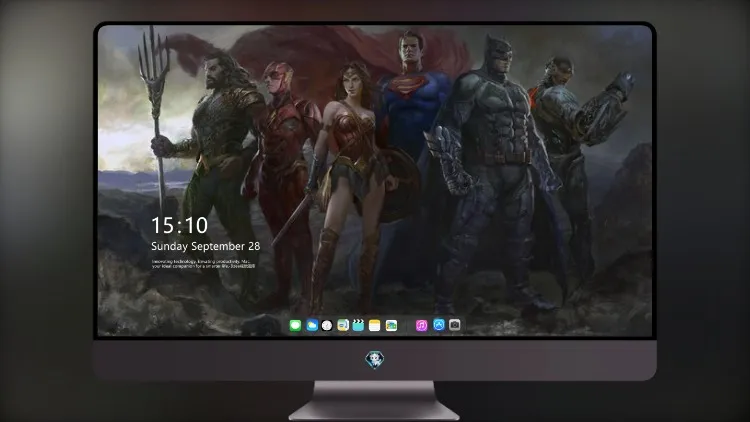This screenshot has width=750, height=422.
Task: Open the Clock app in the dock
Action: [x=327, y=326]
